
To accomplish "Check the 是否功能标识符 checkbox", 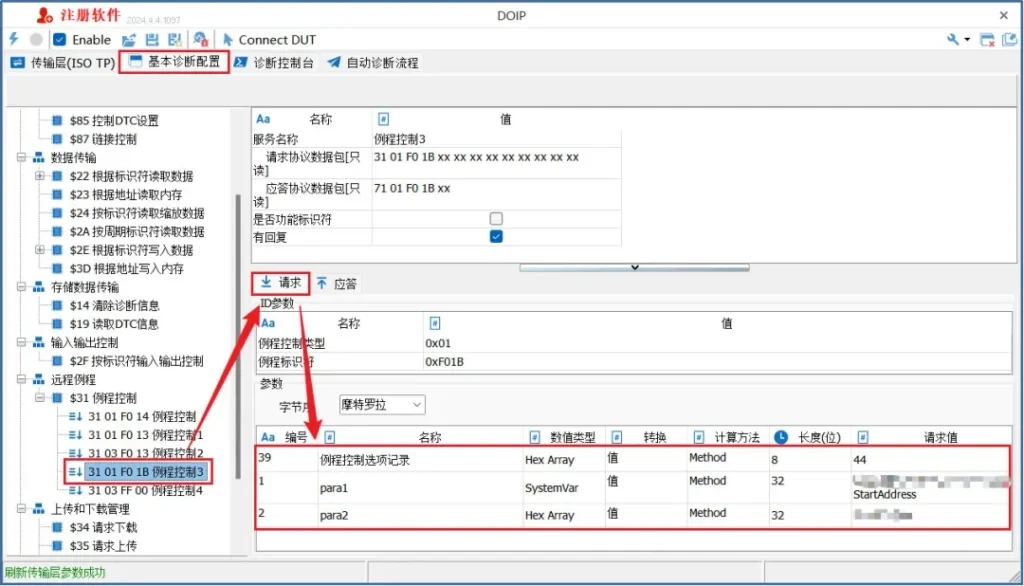I will [496, 218].
